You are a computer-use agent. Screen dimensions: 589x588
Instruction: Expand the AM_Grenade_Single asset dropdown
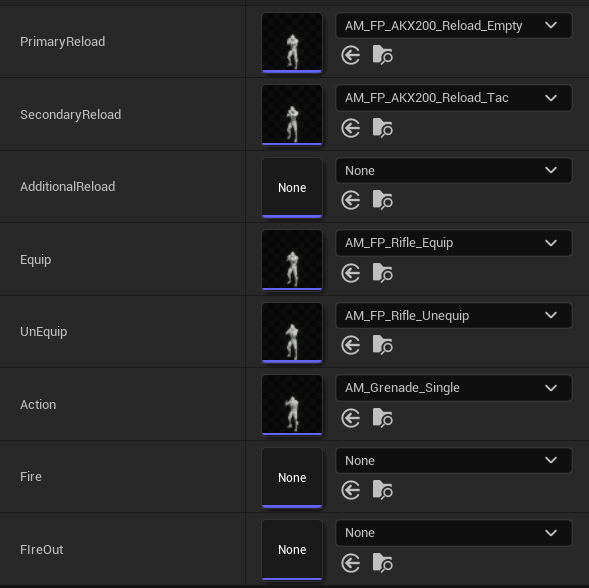pos(453,388)
